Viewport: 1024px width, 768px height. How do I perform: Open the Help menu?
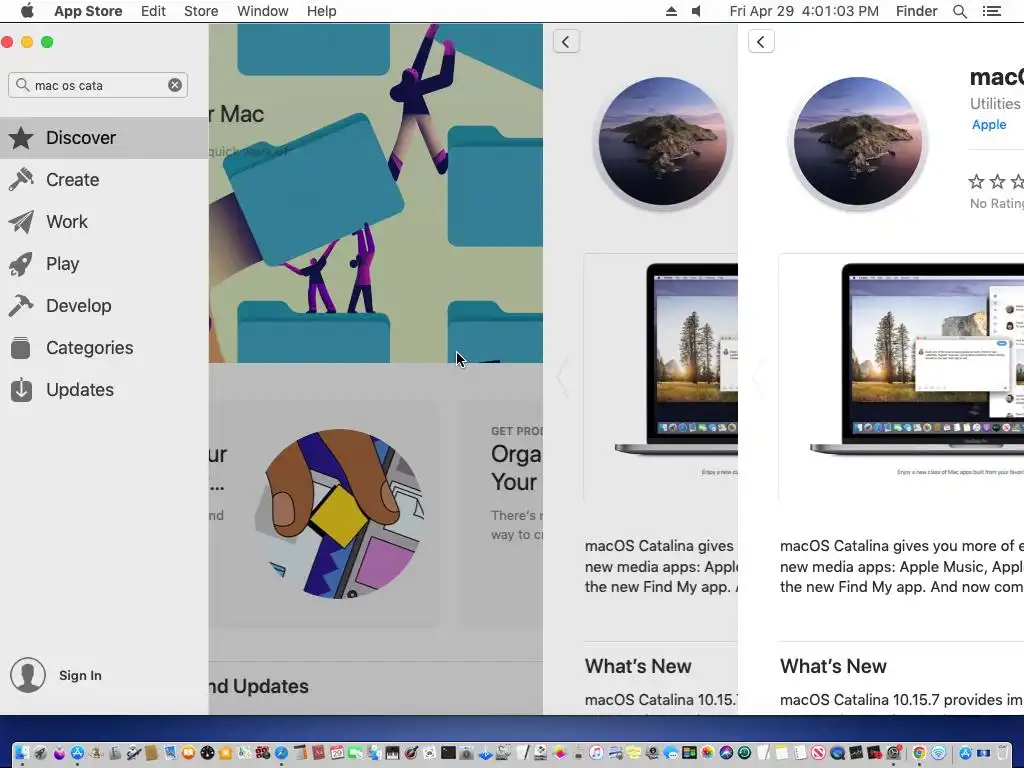click(x=321, y=11)
